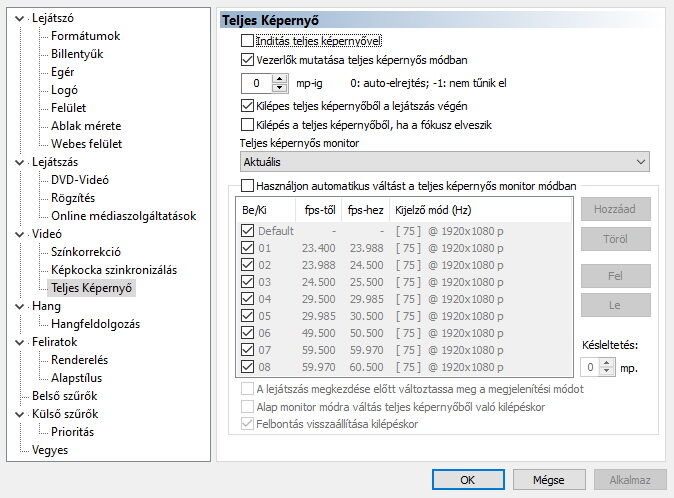Click the Késleltetés delay input field
Image resolution: width=674 pixels, height=498 pixels.
click(x=590, y=367)
